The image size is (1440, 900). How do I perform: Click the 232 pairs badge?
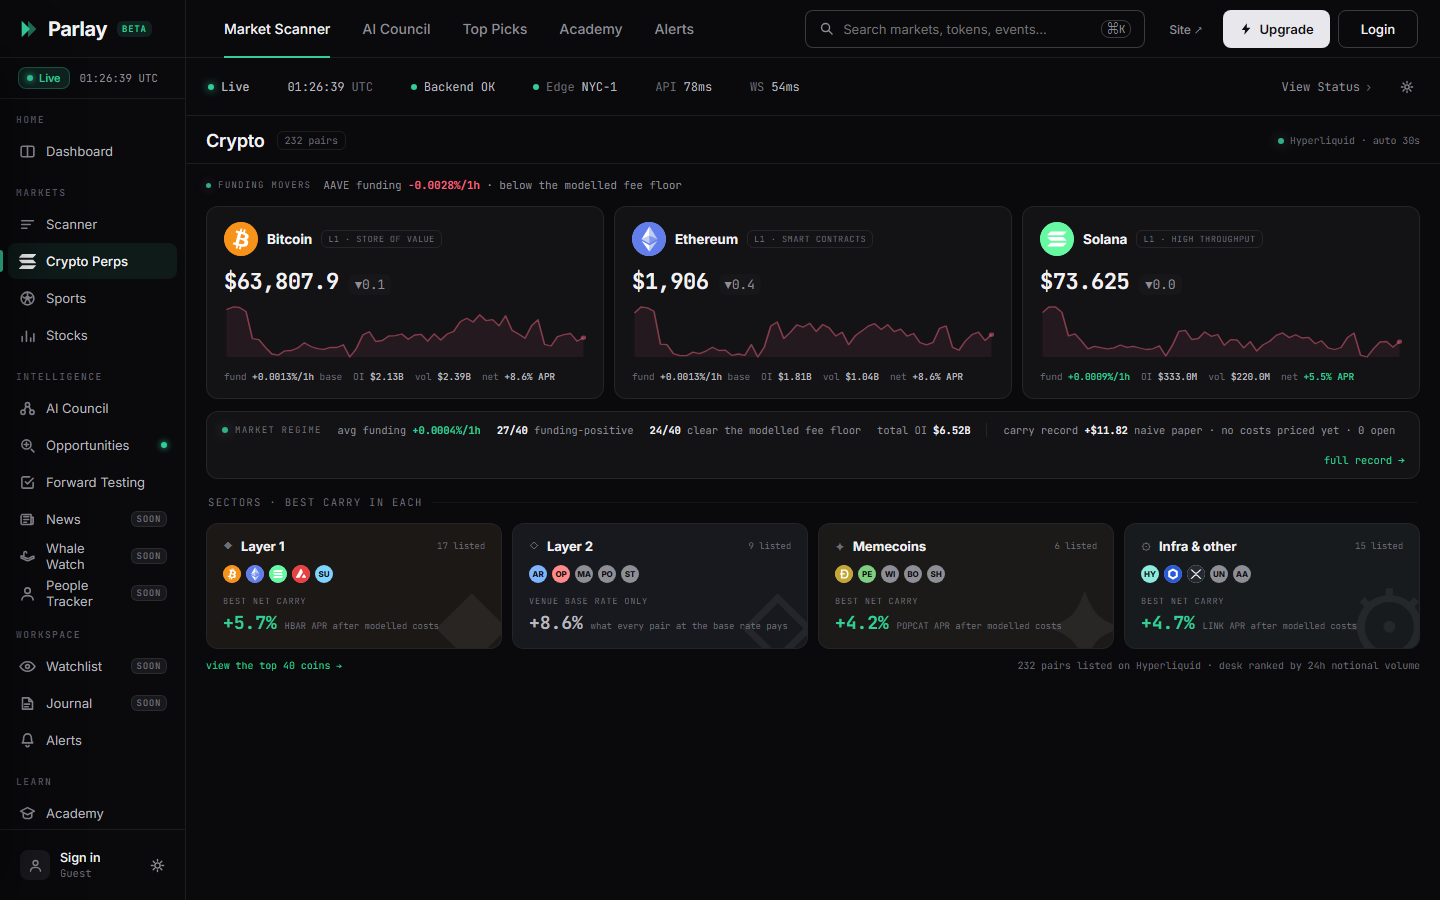tap(311, 141)
